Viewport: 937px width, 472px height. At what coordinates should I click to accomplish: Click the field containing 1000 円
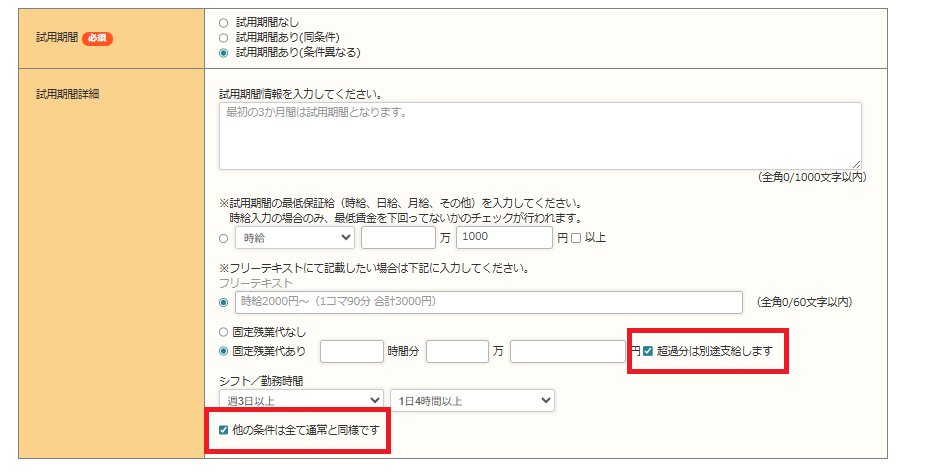504,238
